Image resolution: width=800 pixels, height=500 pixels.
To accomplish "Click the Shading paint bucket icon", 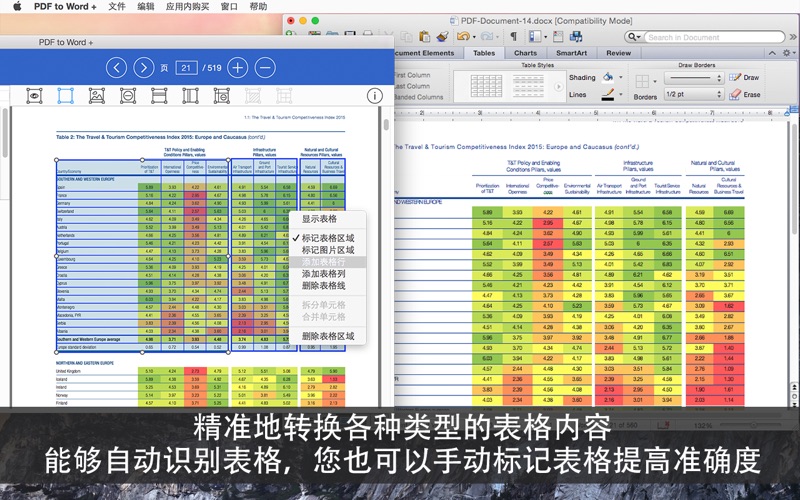I will point(608,77).
